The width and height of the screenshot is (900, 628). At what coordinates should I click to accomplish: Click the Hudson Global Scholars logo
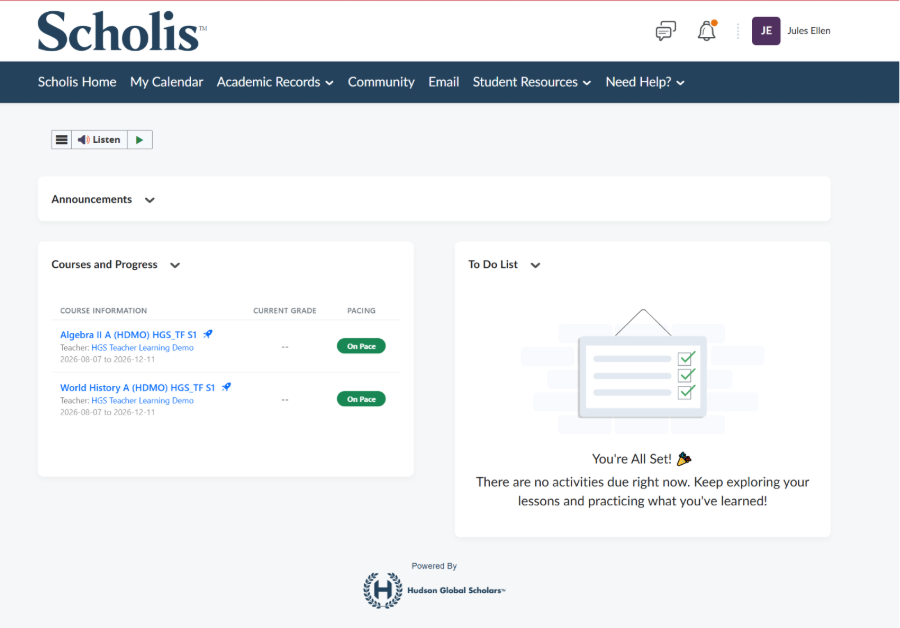tap(434, 590)
